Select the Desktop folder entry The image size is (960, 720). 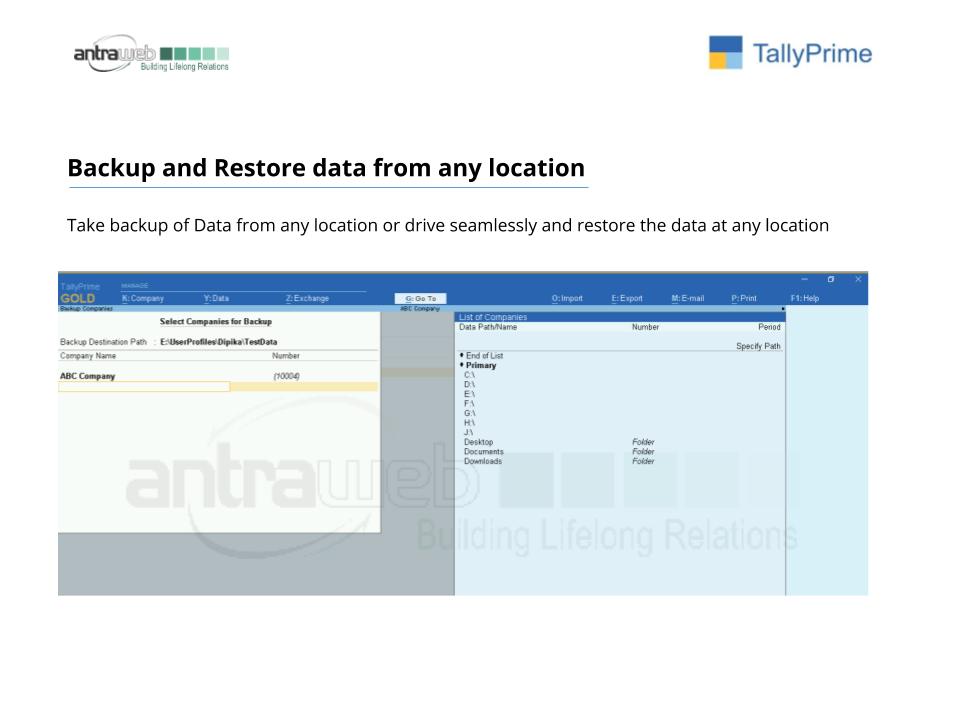click(478, 442)
